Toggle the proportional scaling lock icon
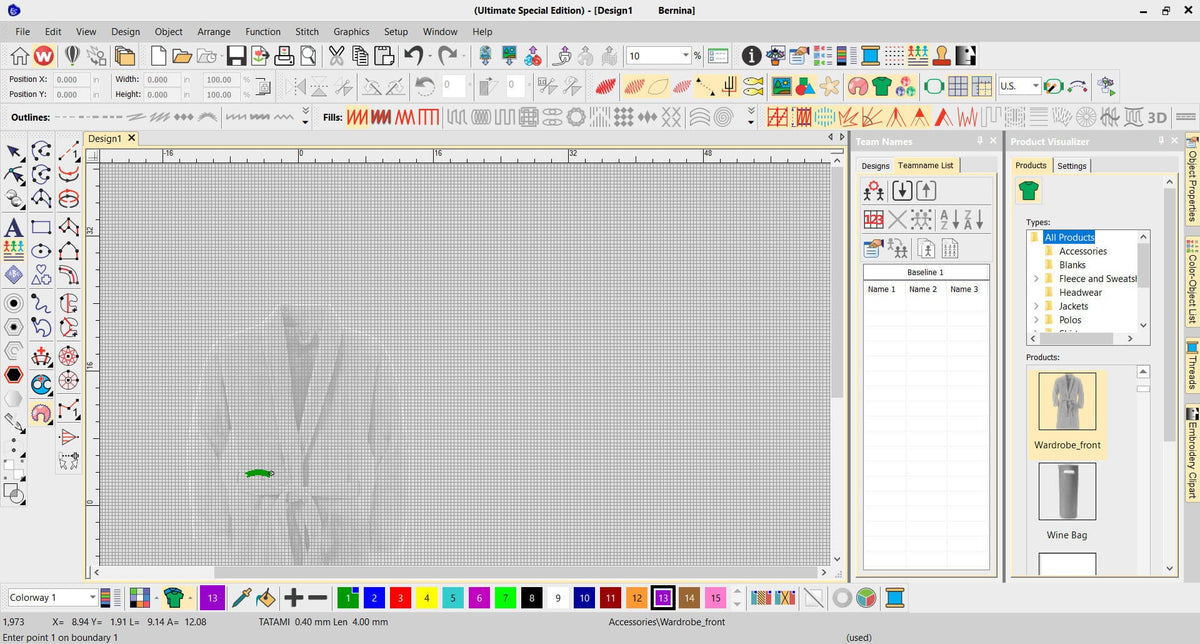1200x644 pixels. point(262,88)
